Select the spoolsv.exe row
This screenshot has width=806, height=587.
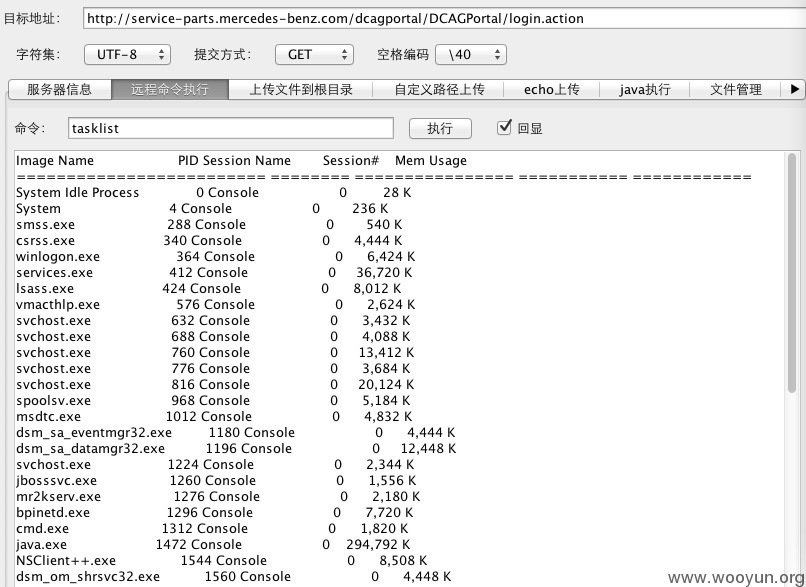coord(213,400)
